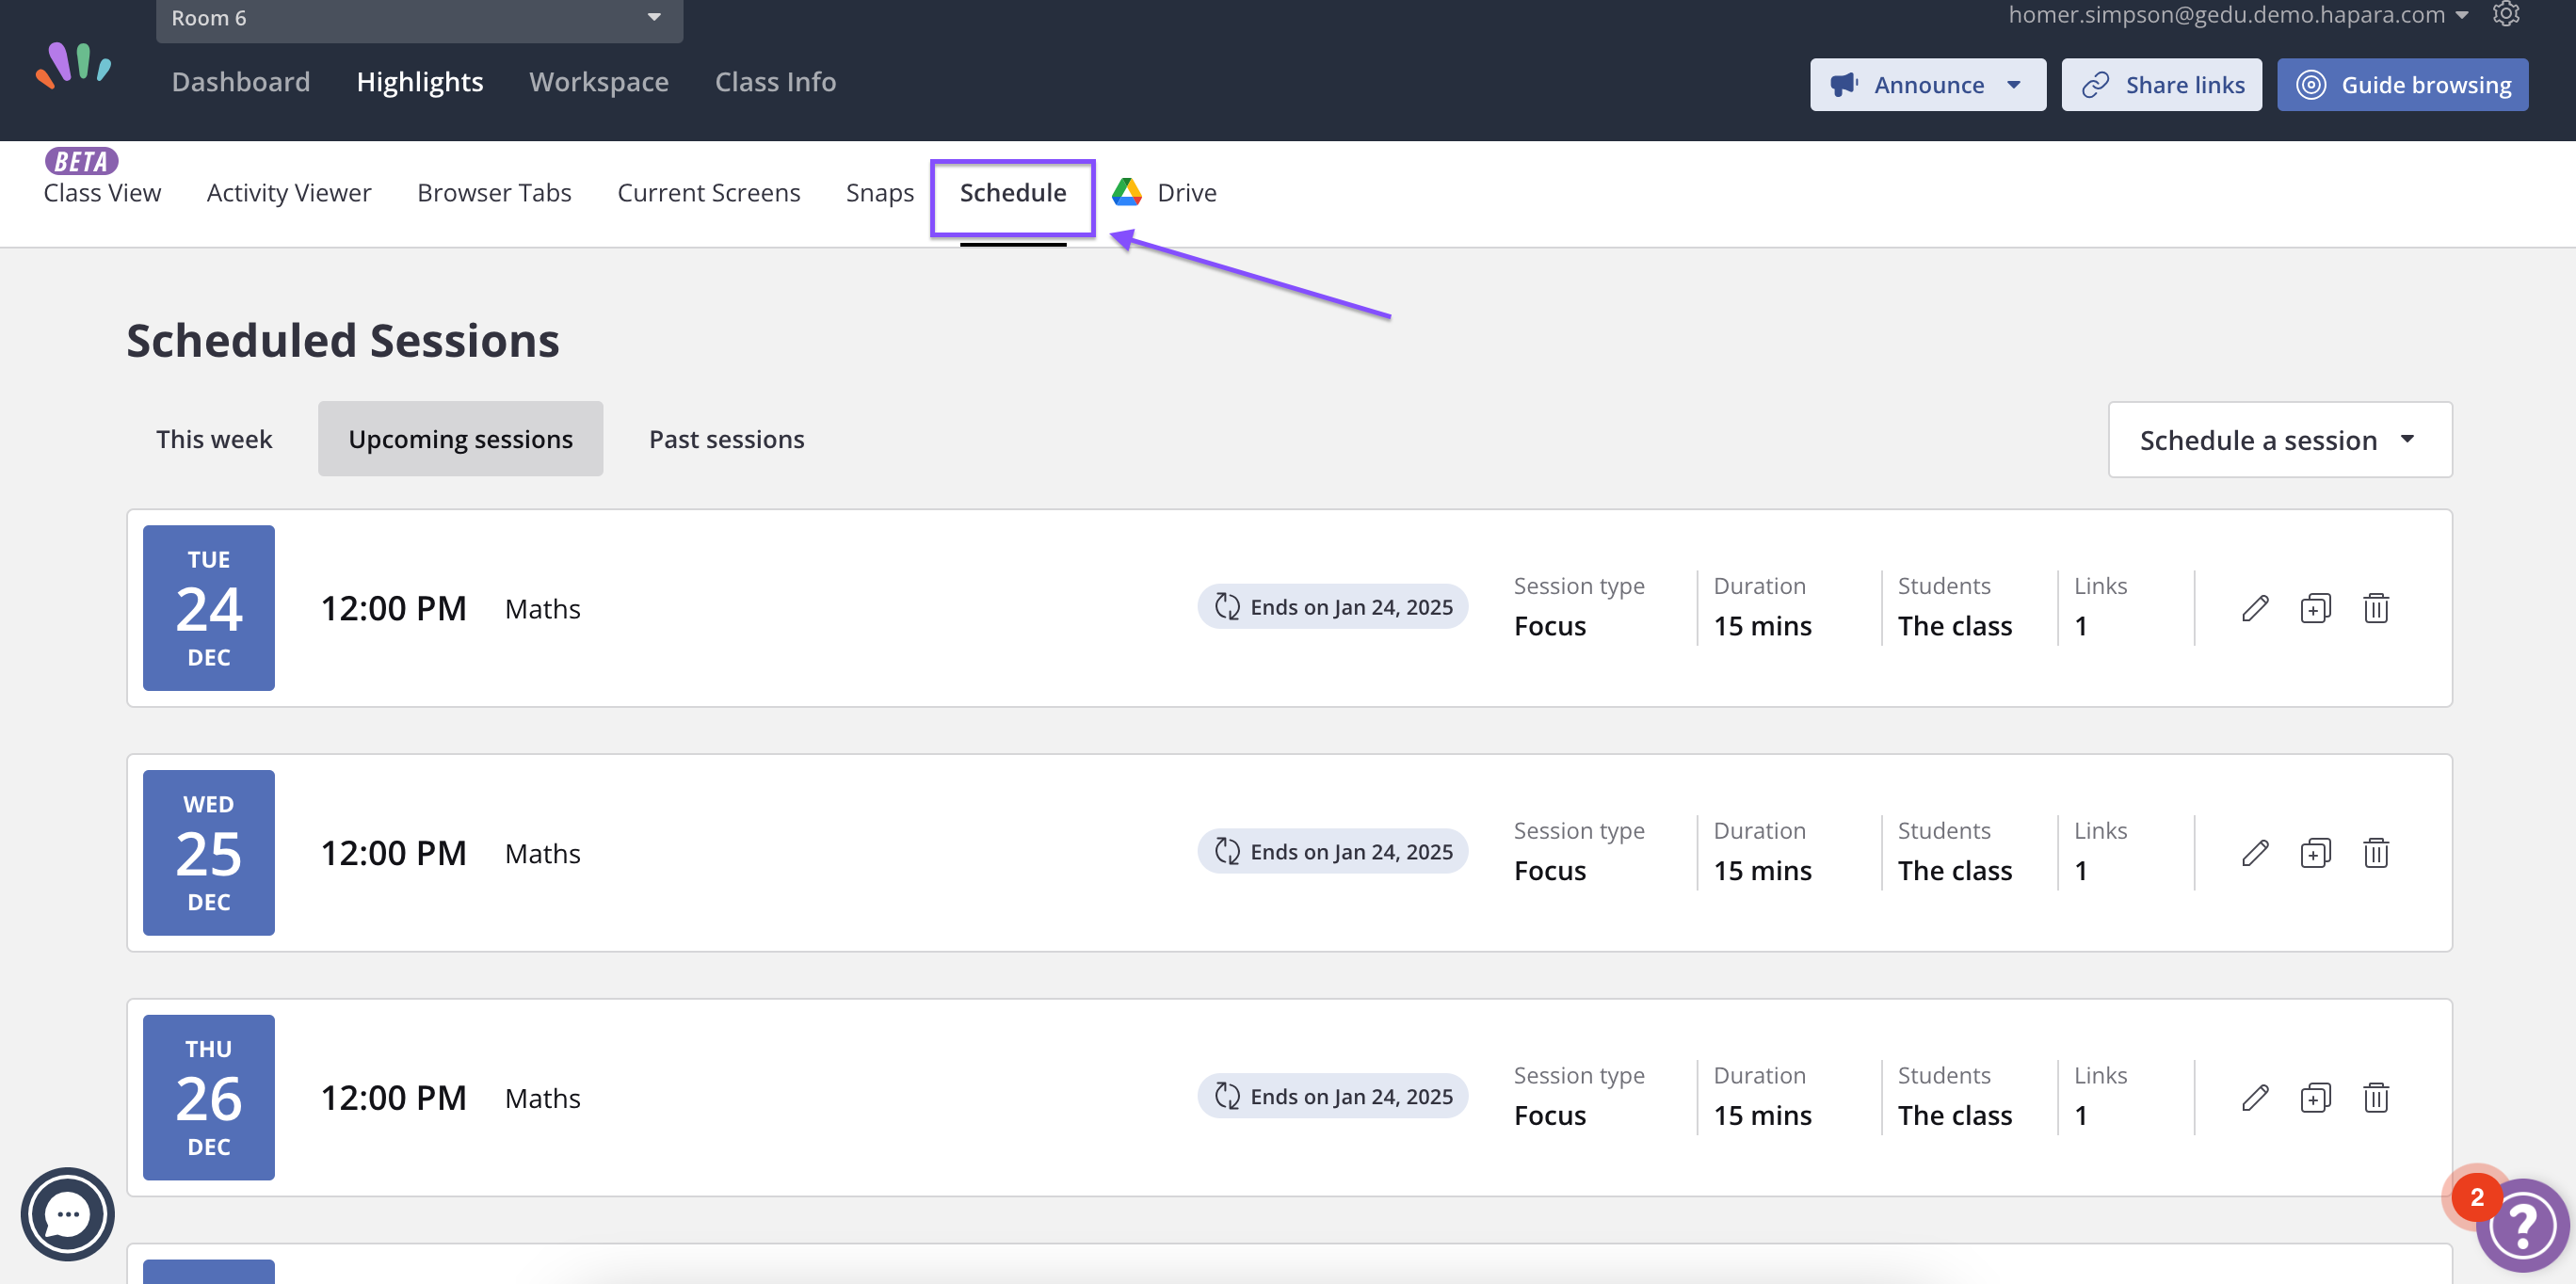Click the Scheduled Sessions heading
Viewport: 2576px width, 1284px height.
click(343, 341)
